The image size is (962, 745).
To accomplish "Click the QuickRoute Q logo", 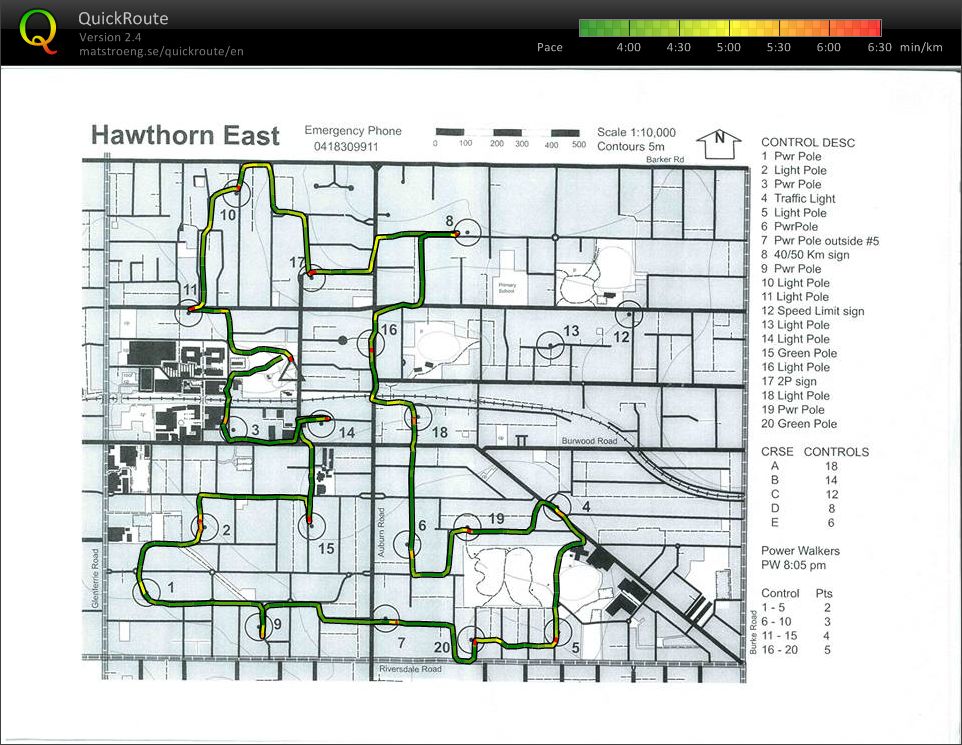I will [38, 31].
